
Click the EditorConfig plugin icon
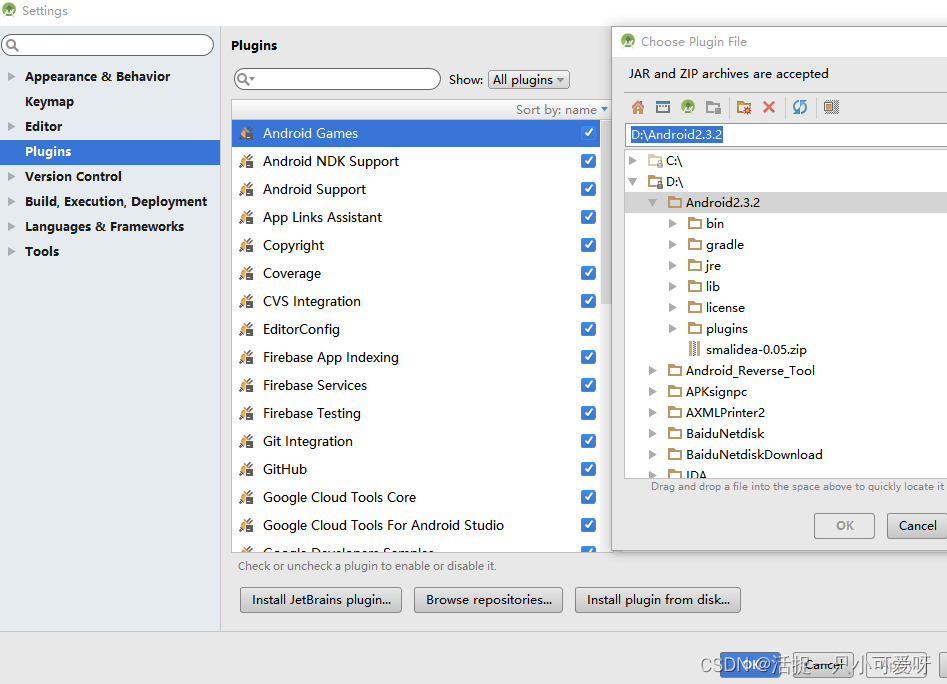(246, 329)
